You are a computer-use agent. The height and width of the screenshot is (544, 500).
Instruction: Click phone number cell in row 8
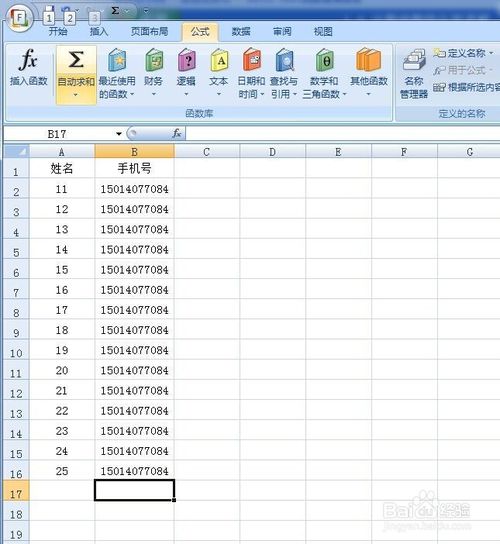tap(134, 309)
